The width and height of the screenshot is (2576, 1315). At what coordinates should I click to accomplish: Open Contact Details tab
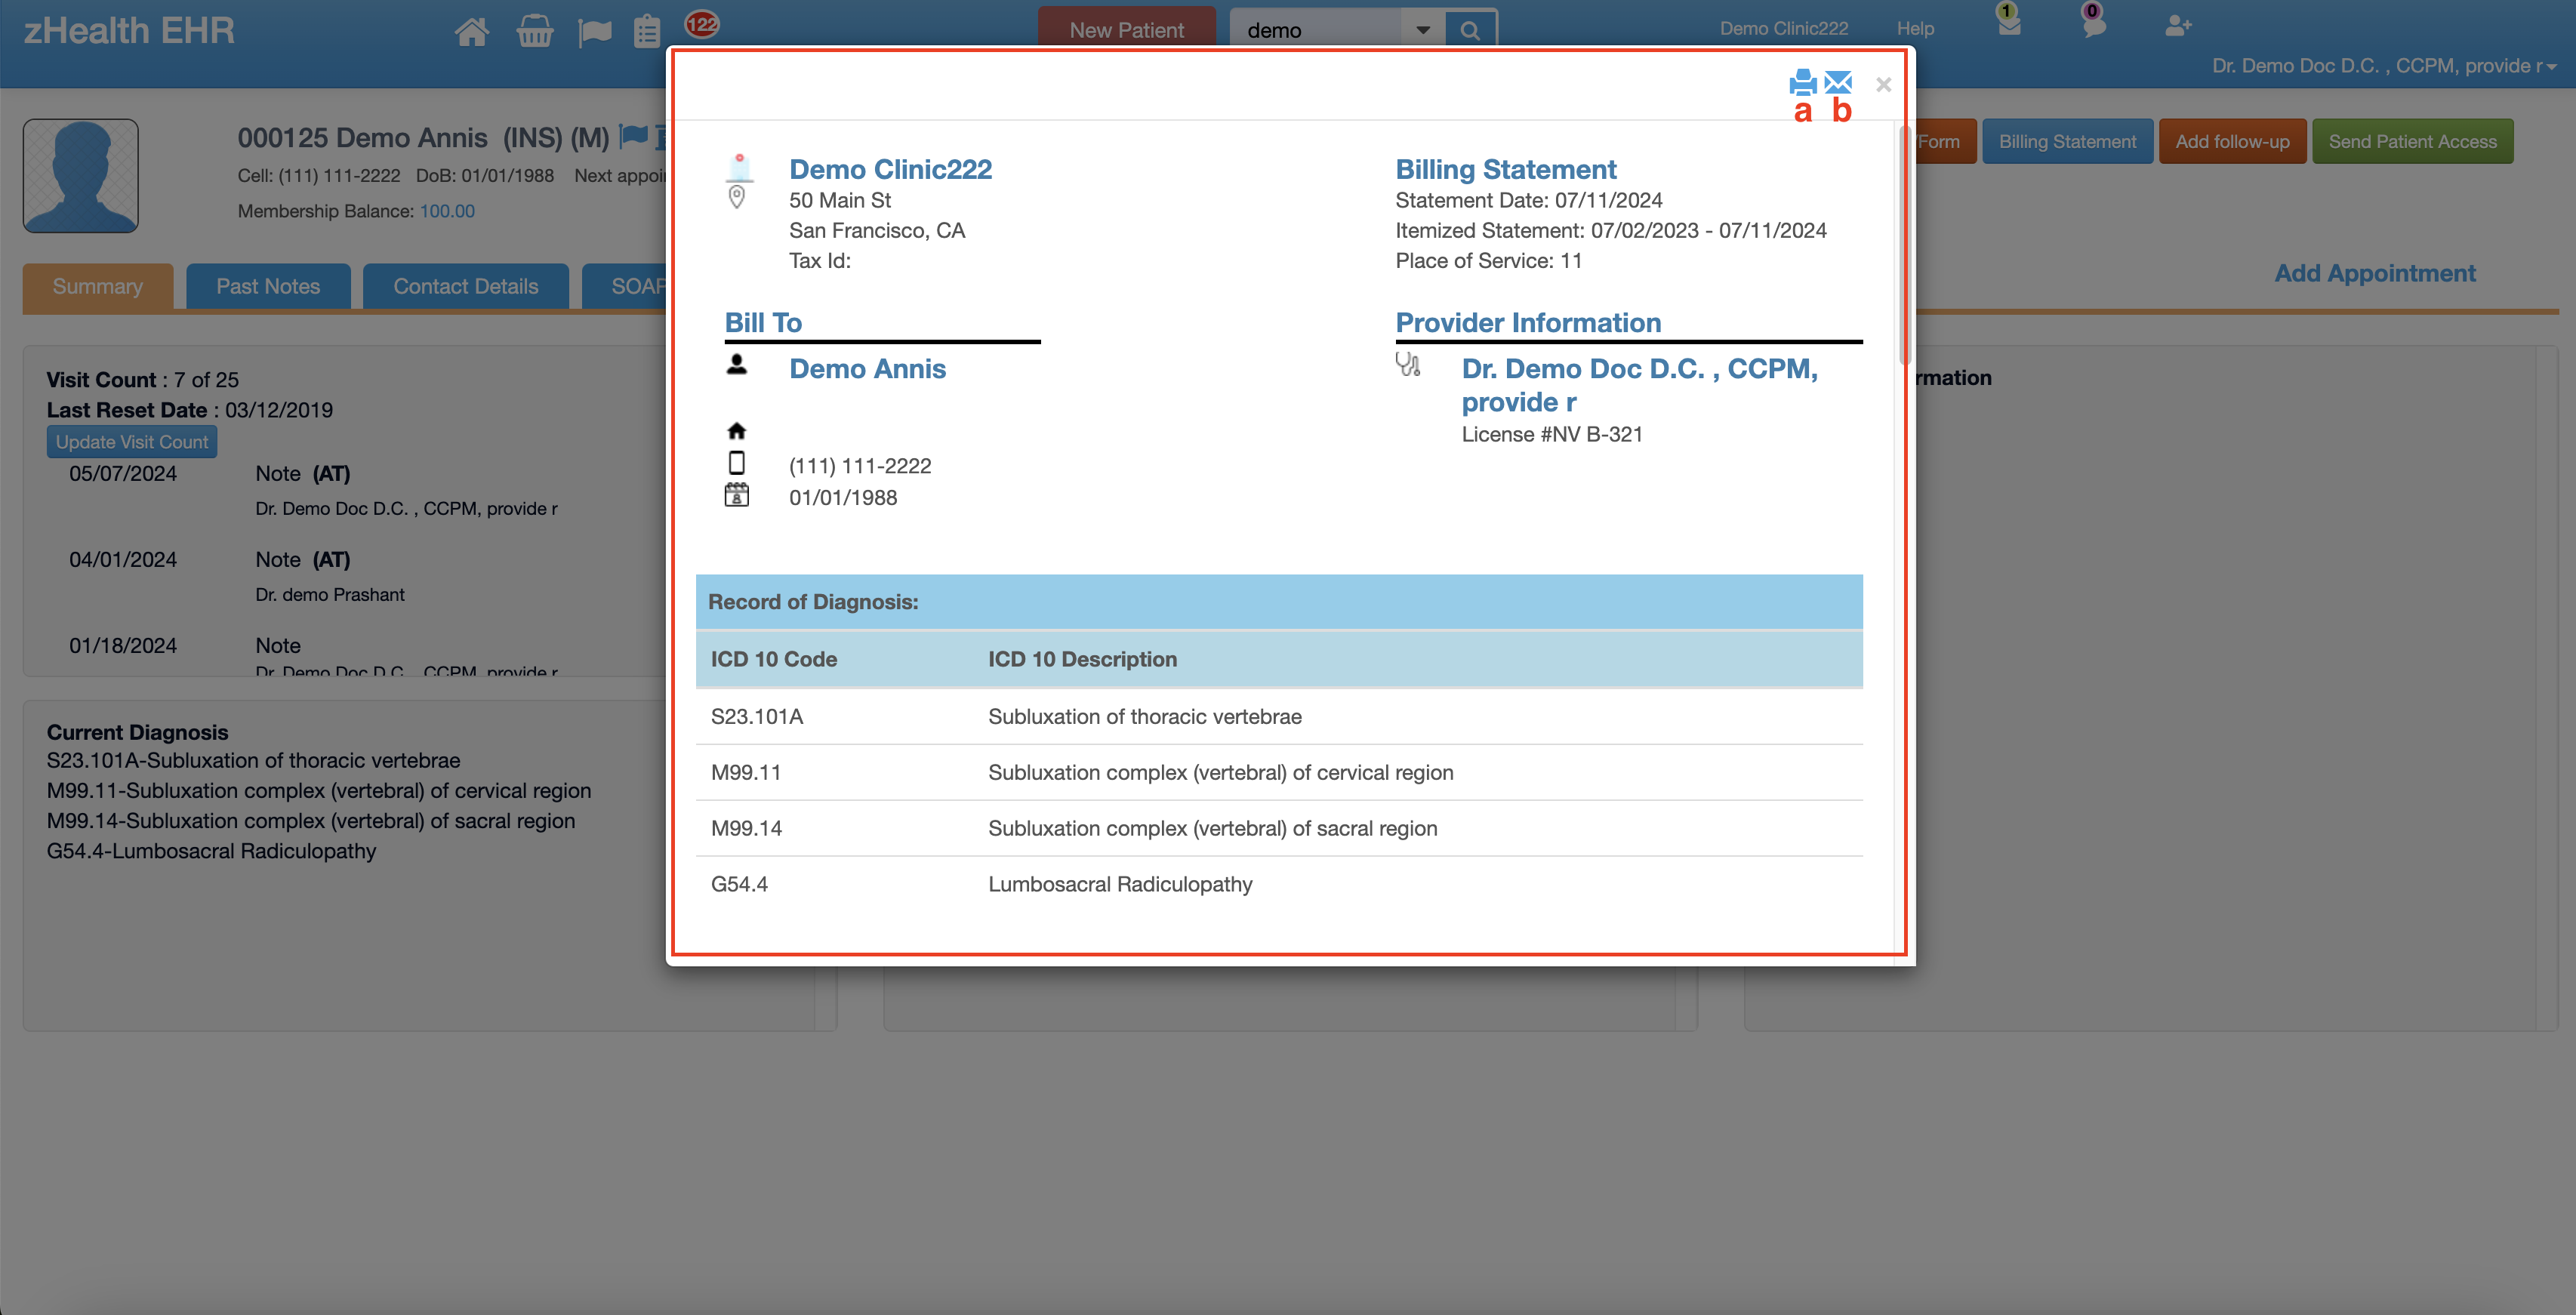[x=465, y=286]
